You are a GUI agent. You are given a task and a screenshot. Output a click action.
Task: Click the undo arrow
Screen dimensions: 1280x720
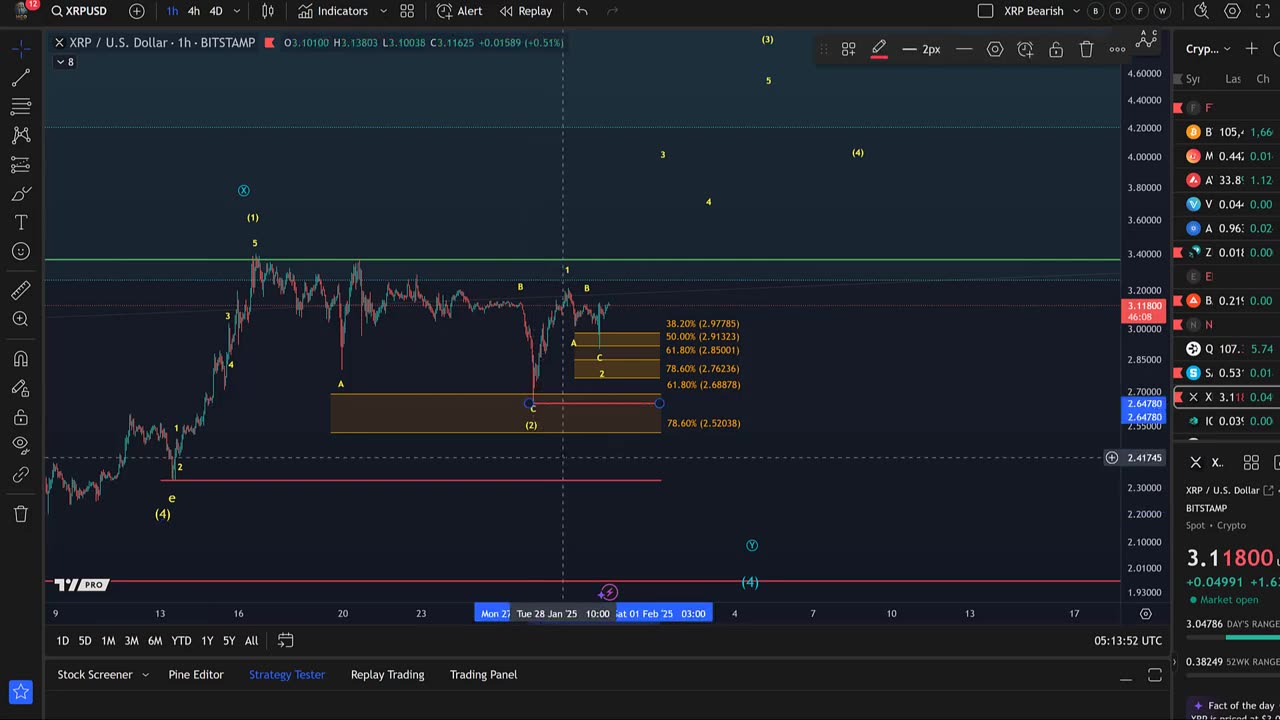pyautogui.click(x=582, y=11)
